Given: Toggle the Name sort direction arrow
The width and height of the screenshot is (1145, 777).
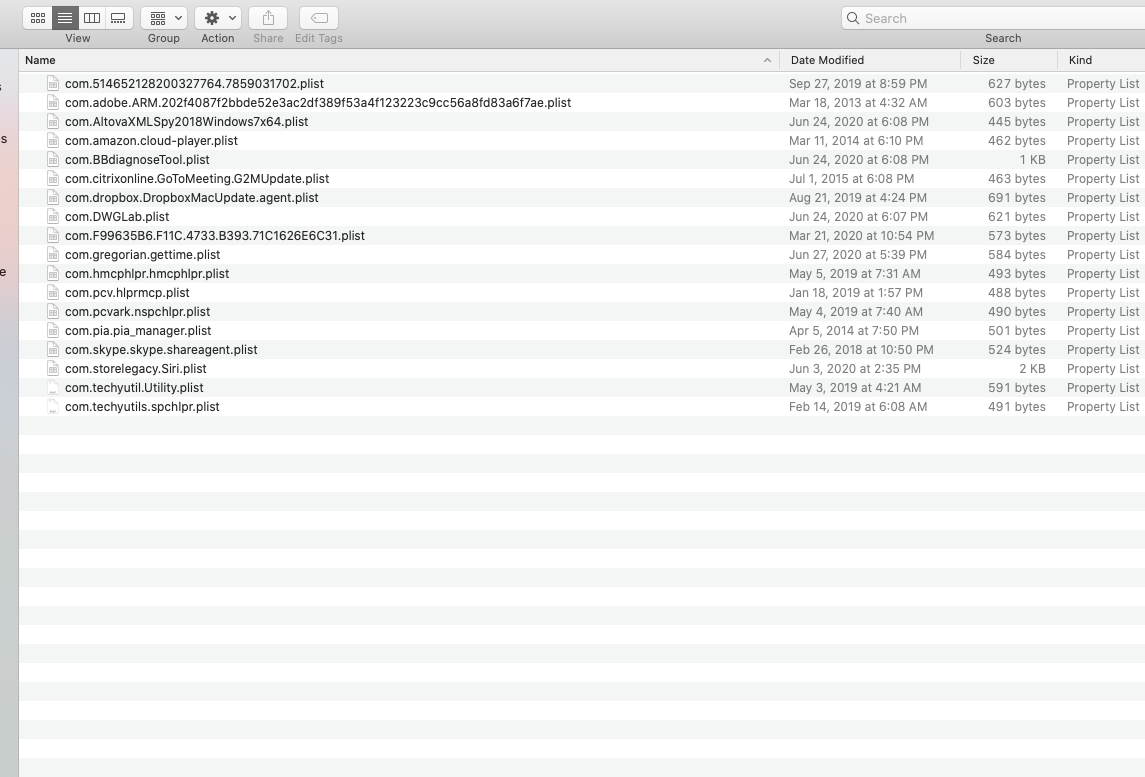Looking at the screenshot, I should (x=767, y=61).
